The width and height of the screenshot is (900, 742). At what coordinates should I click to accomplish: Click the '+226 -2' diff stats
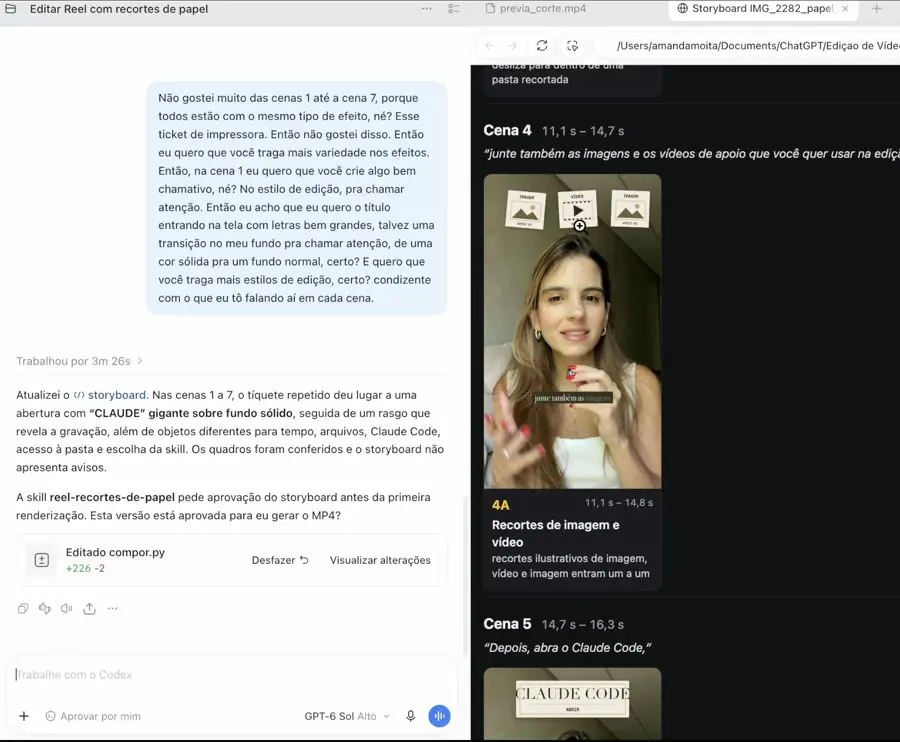point(86,568)
